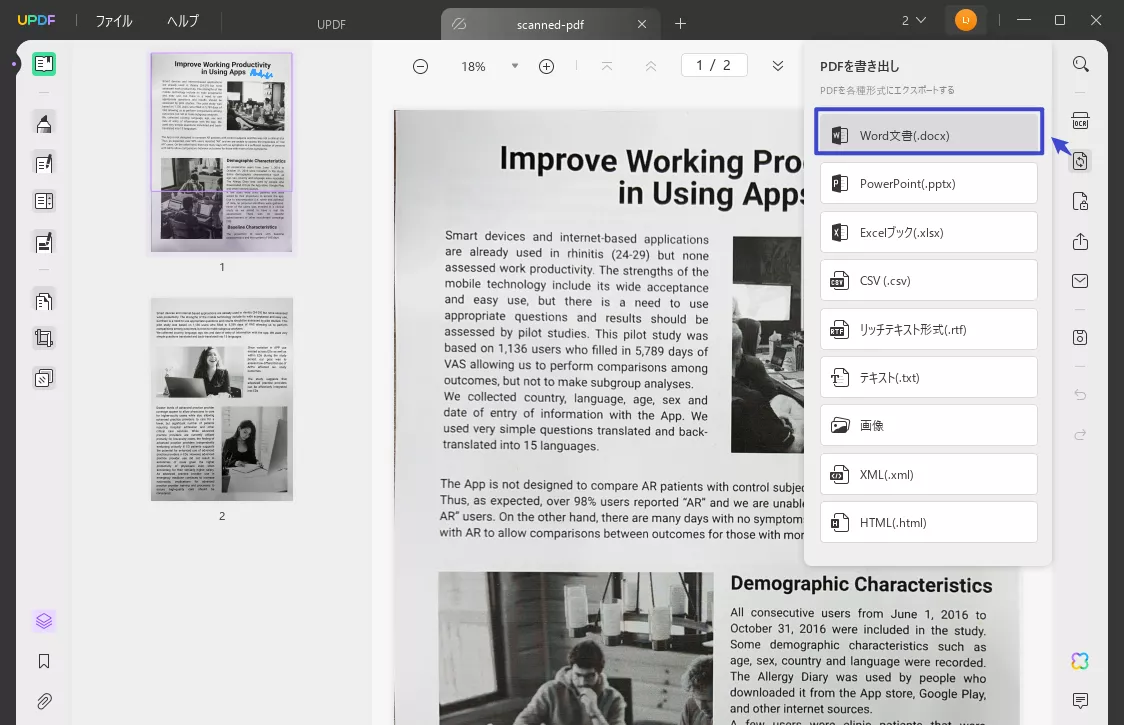Click the Redo arrow icon
1124x725 pixels.
[x=1080, y=435]
